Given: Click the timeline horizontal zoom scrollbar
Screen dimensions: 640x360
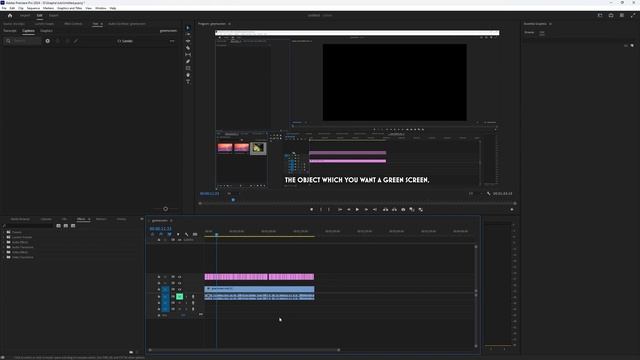Looking at the screenshot, I should coord(244,350).
